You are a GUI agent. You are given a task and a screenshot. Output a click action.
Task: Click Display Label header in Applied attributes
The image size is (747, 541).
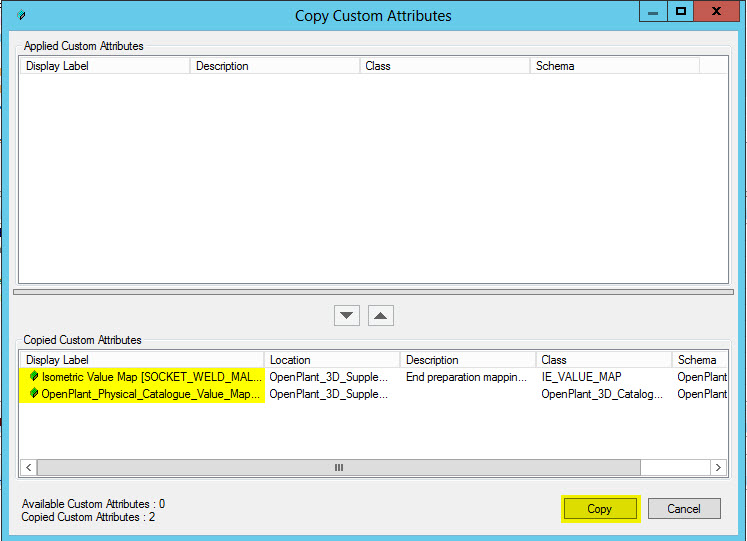(x=104, y=66)
